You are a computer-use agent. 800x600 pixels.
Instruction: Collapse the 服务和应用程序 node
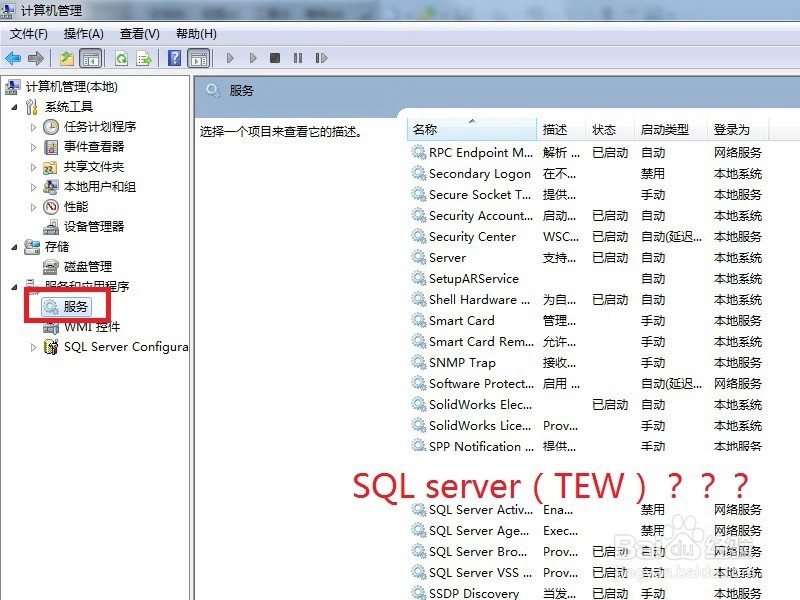tap(14, 287)
